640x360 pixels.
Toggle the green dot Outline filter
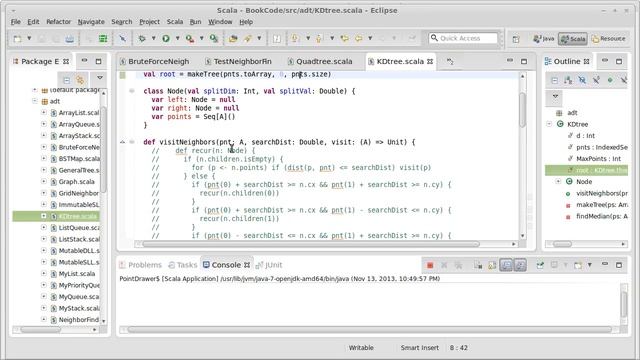pos(610,80)
